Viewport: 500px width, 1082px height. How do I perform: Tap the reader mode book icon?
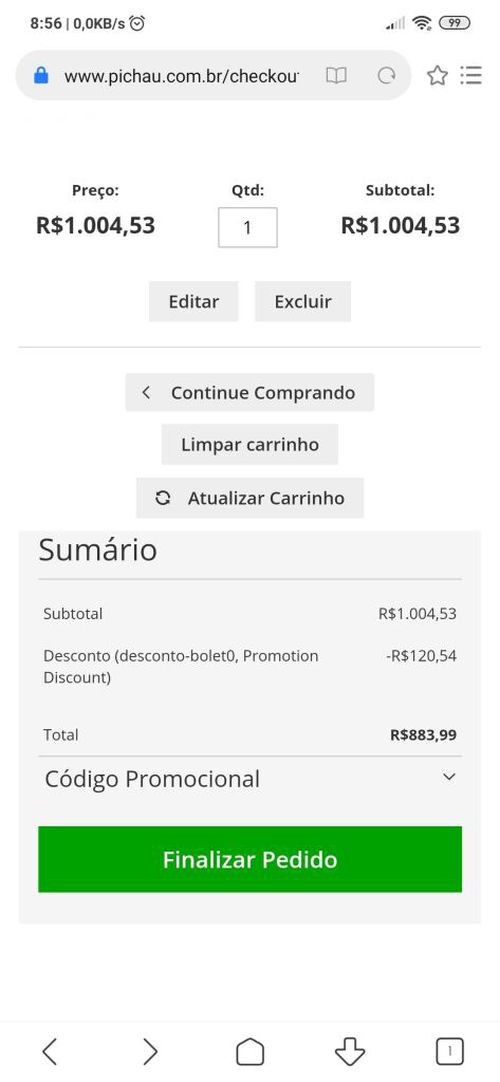[336, 75]
